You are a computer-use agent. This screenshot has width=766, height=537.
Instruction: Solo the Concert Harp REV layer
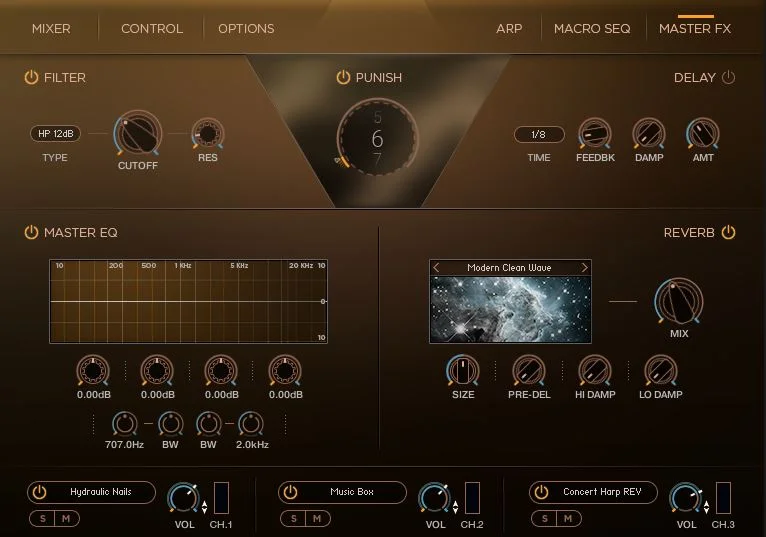(x=545, y=518)
